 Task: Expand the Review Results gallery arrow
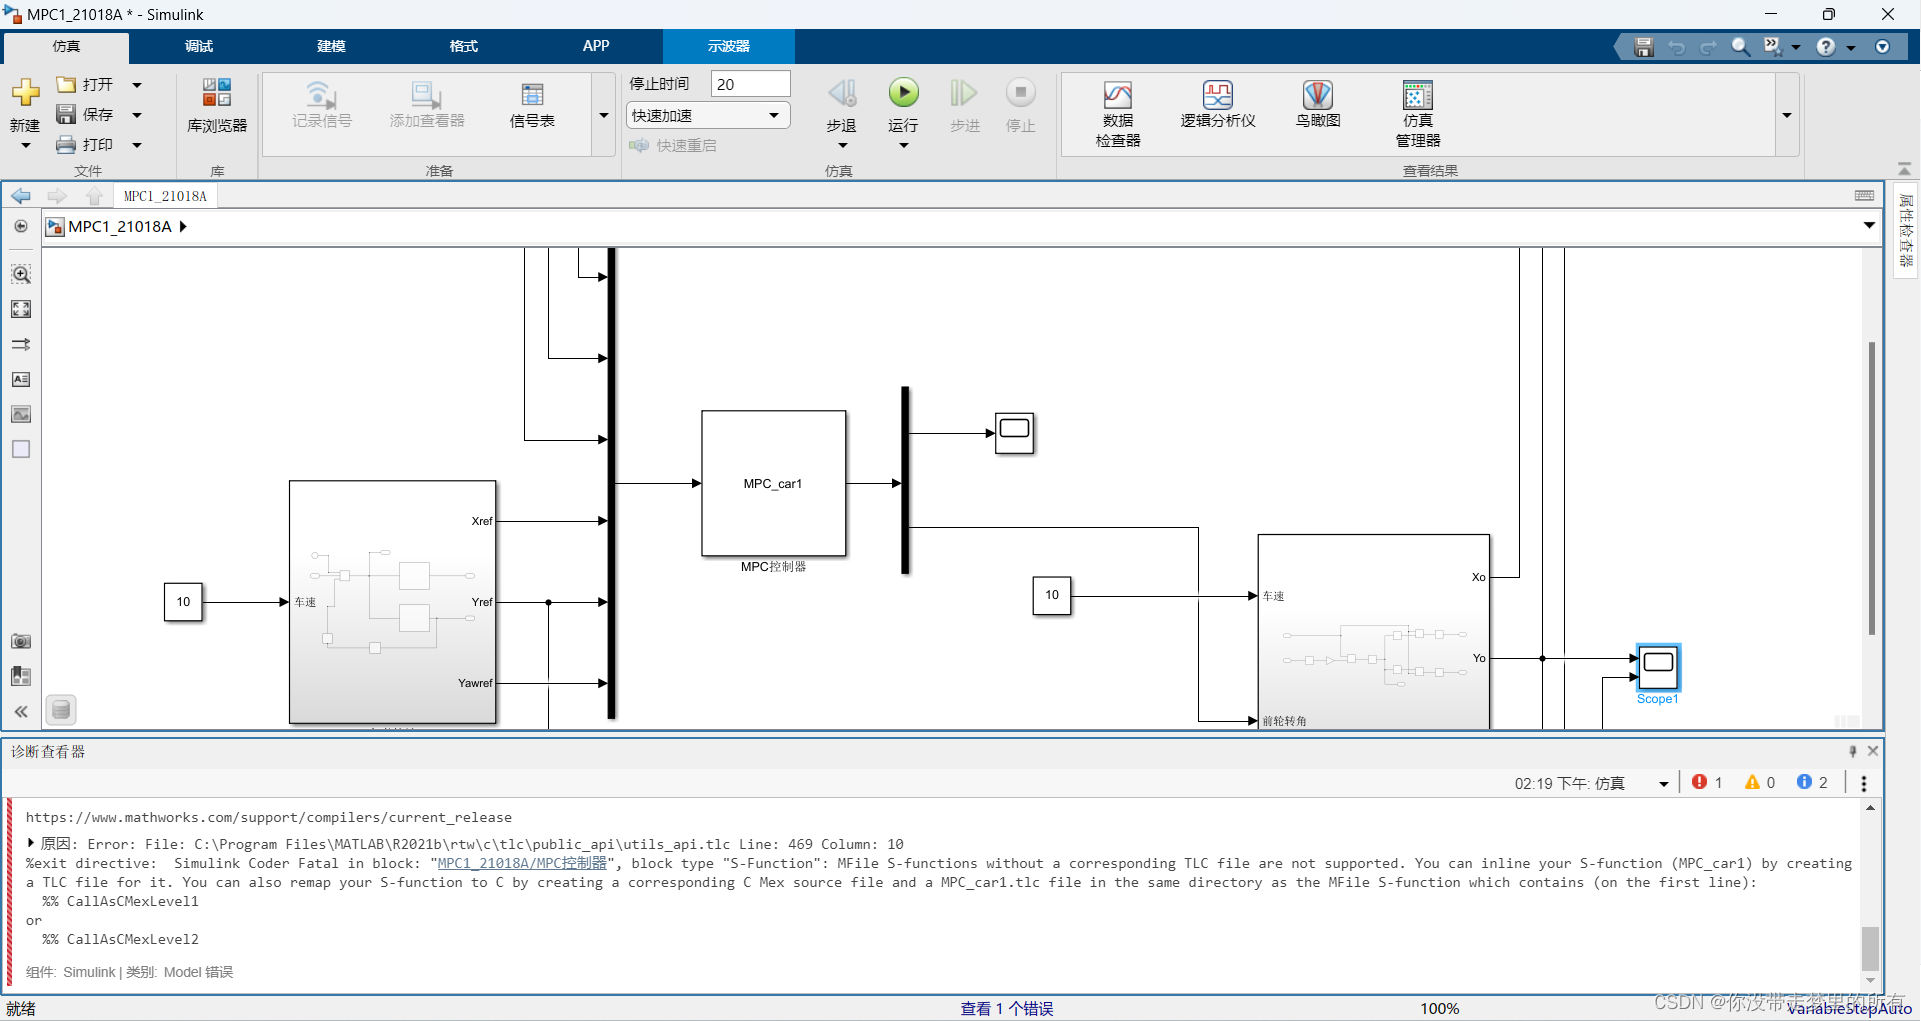[x=1787, y=115]
